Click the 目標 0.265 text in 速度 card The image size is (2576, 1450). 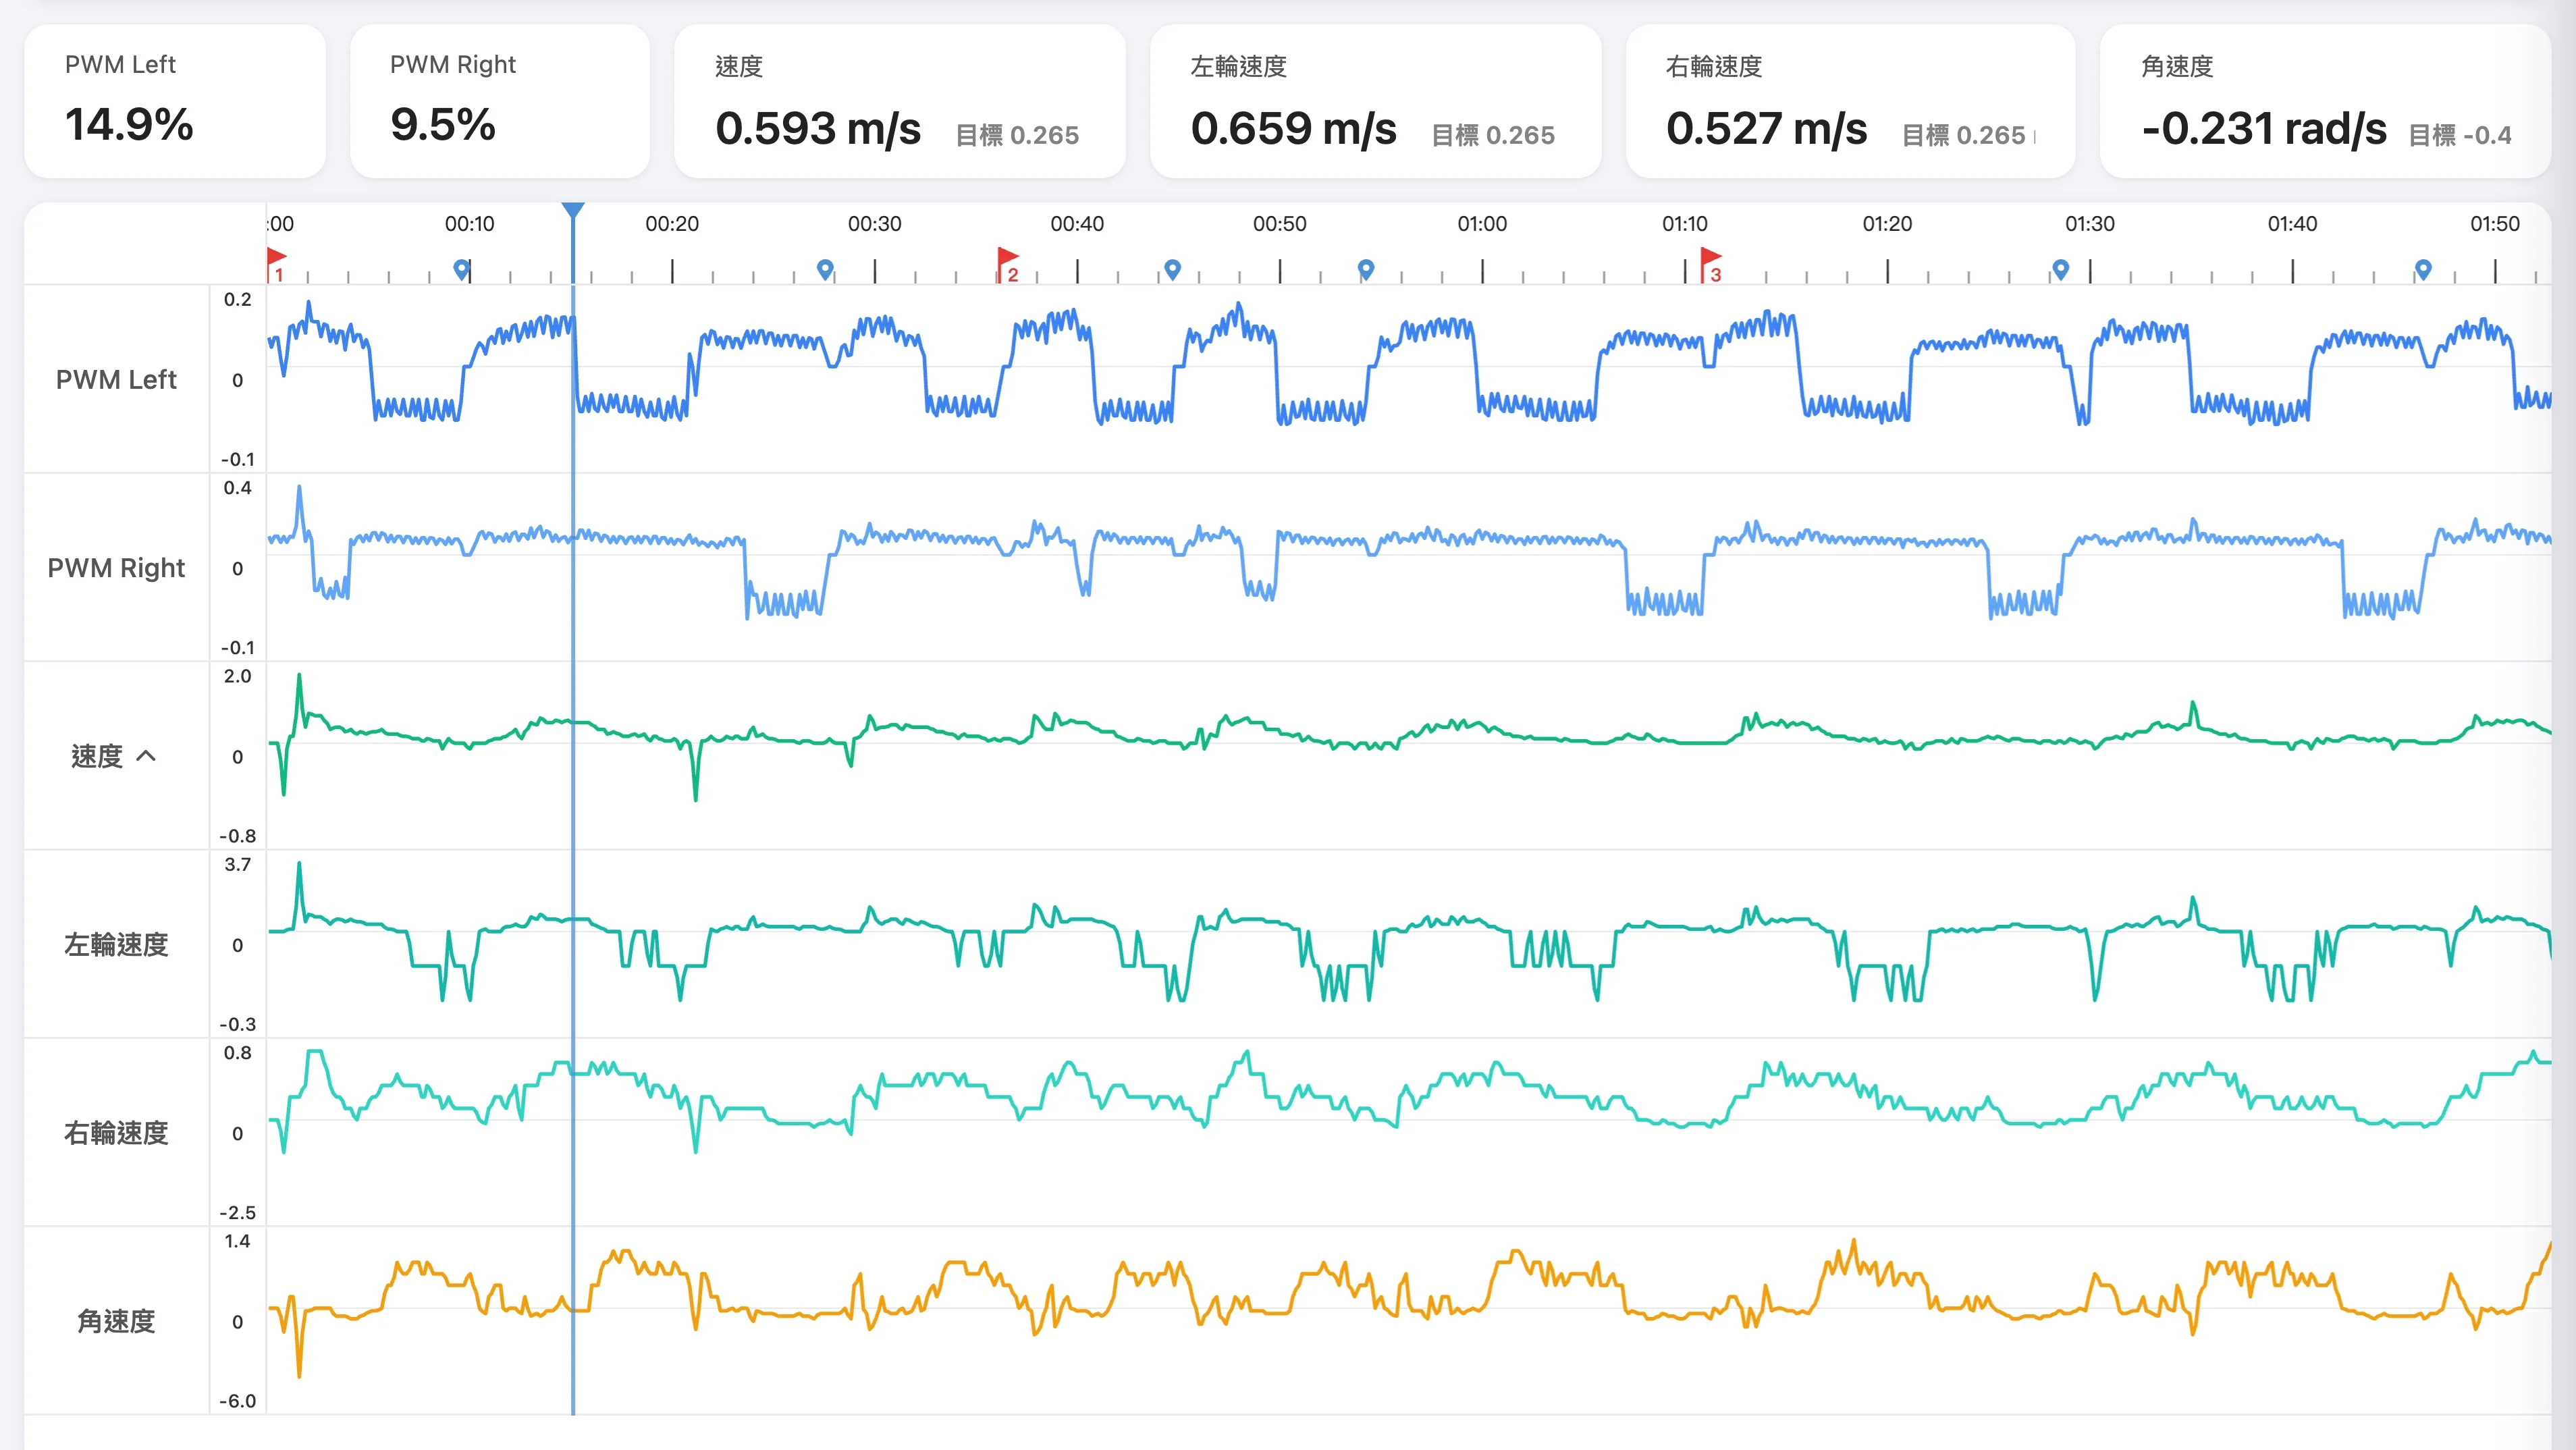1017,135
